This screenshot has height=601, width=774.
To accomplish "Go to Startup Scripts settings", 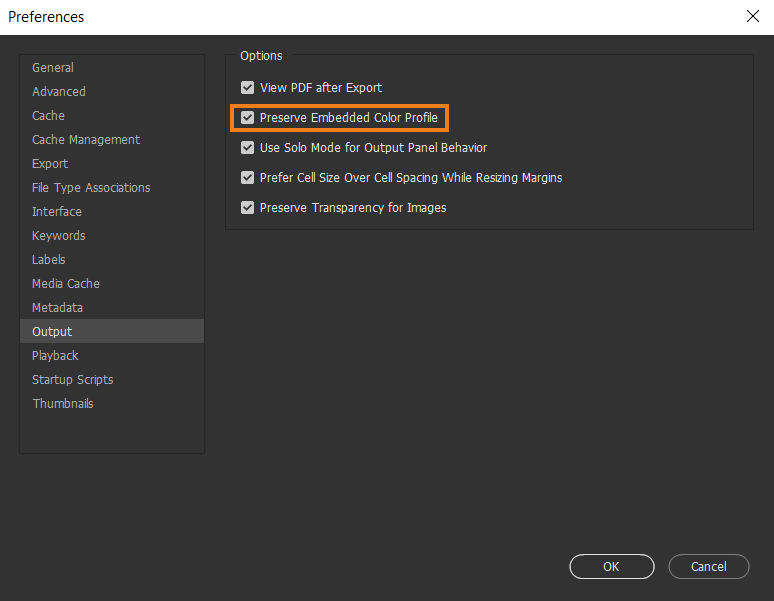I will tap(112, 380).
